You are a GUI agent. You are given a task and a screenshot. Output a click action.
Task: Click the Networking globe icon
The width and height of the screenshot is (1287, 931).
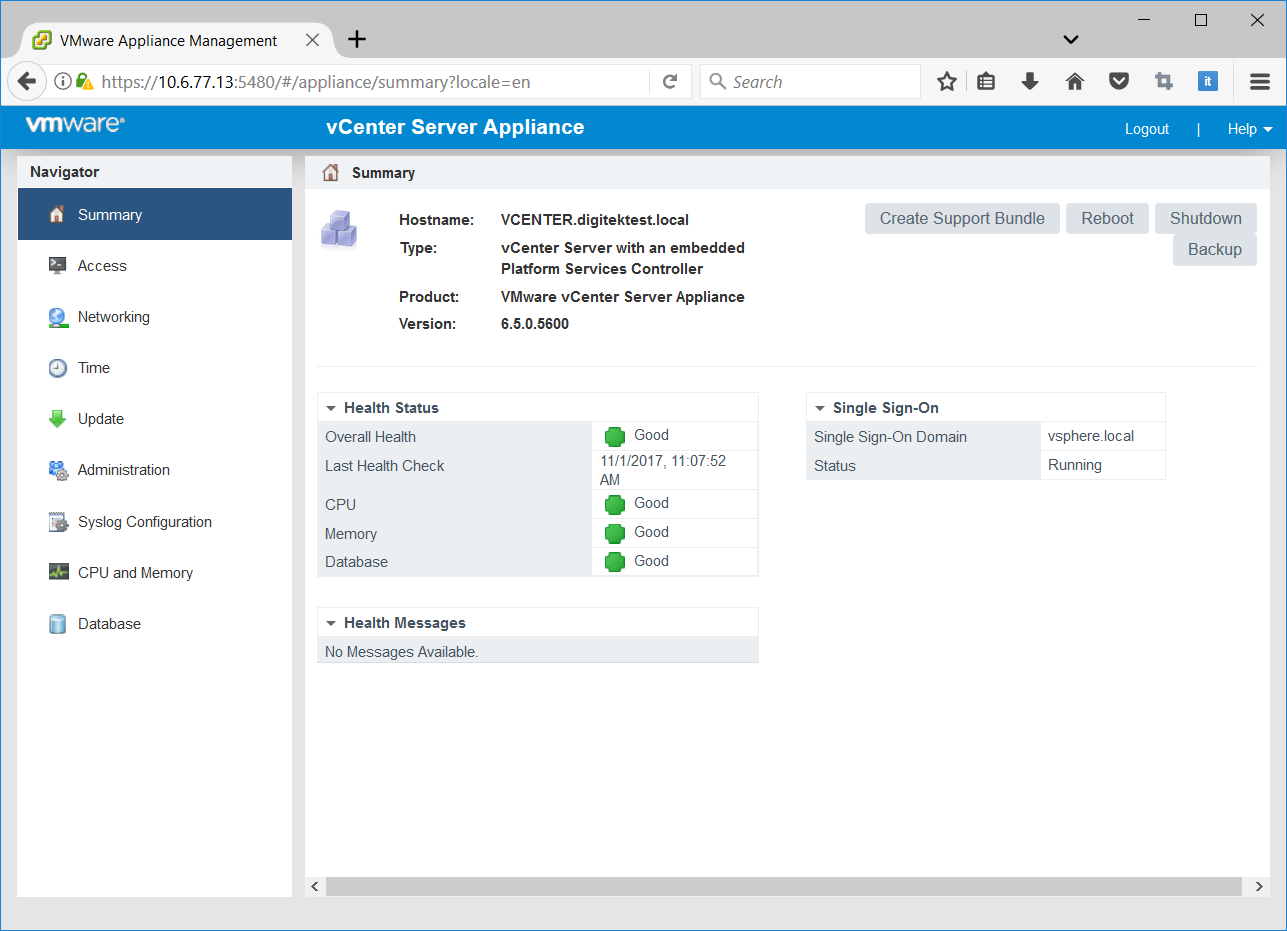(57, 317)
